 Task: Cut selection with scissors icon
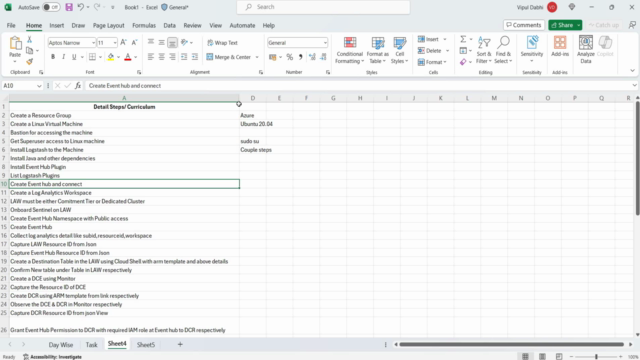(x=29, y=39)
